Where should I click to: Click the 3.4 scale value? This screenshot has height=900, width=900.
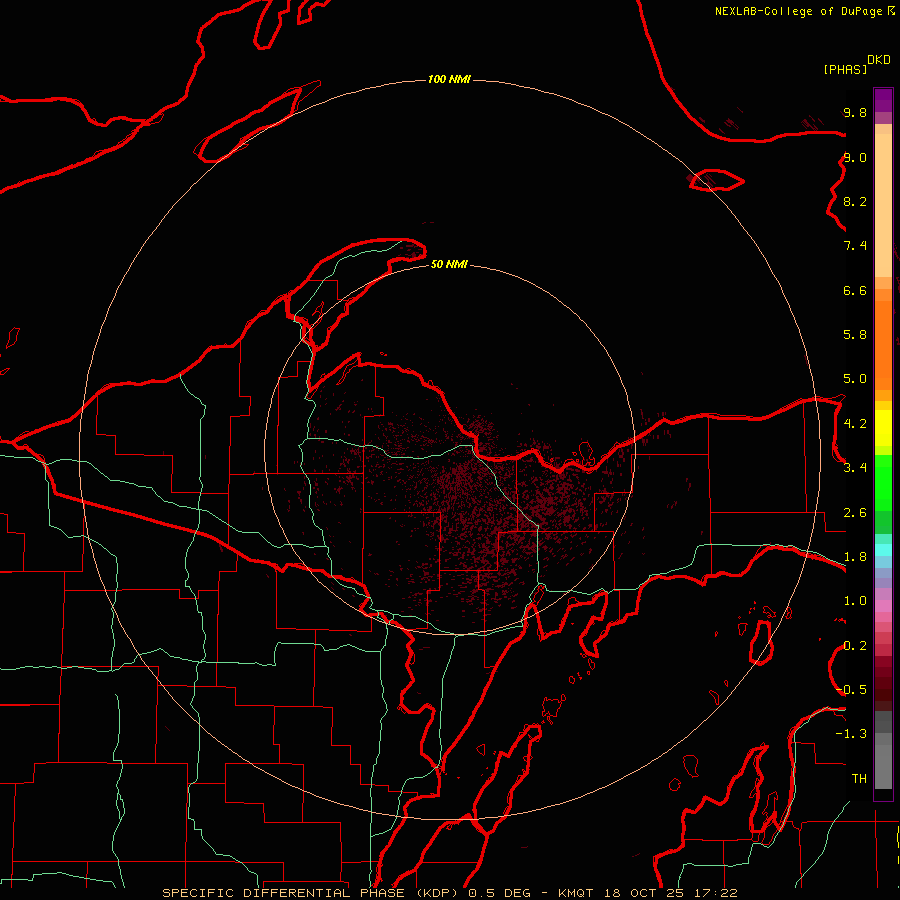click(855, 468)
